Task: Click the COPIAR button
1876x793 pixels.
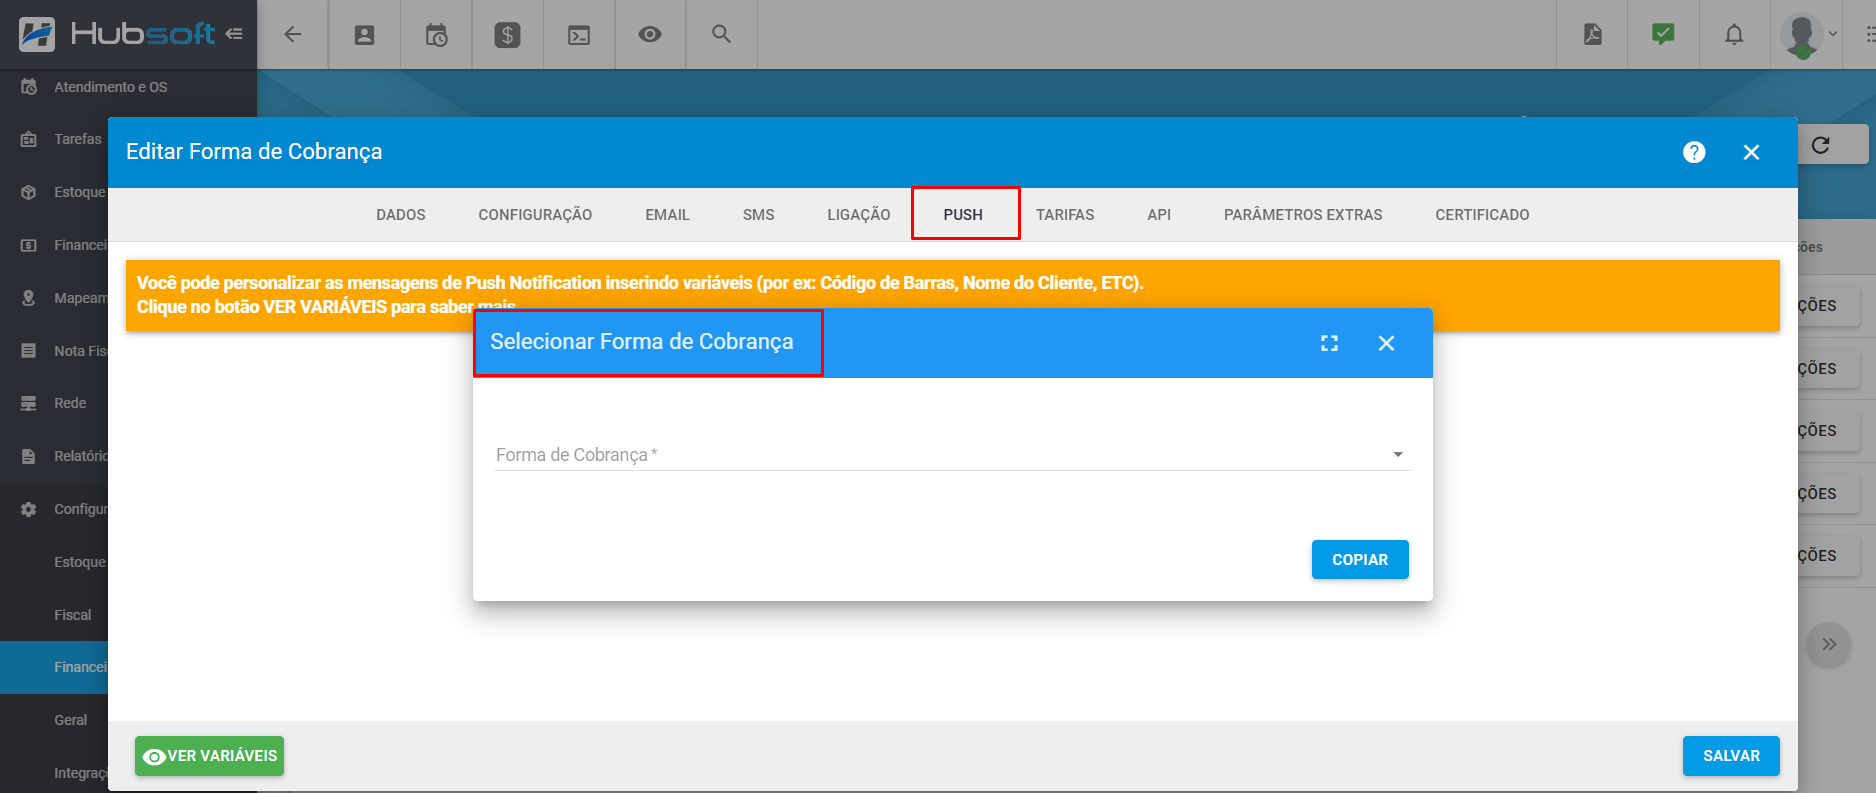Action: click(x=1360, y=560)
